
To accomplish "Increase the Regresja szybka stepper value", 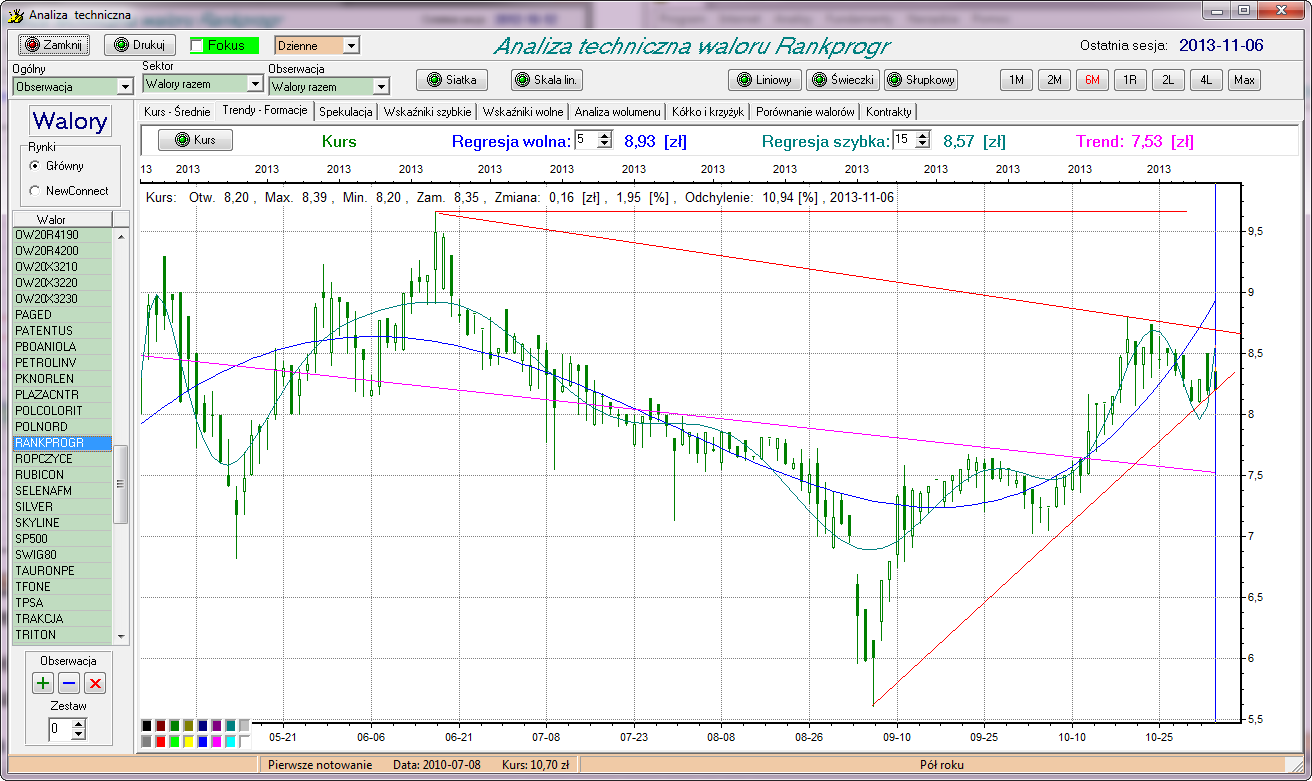I will [x=922, y=136].
